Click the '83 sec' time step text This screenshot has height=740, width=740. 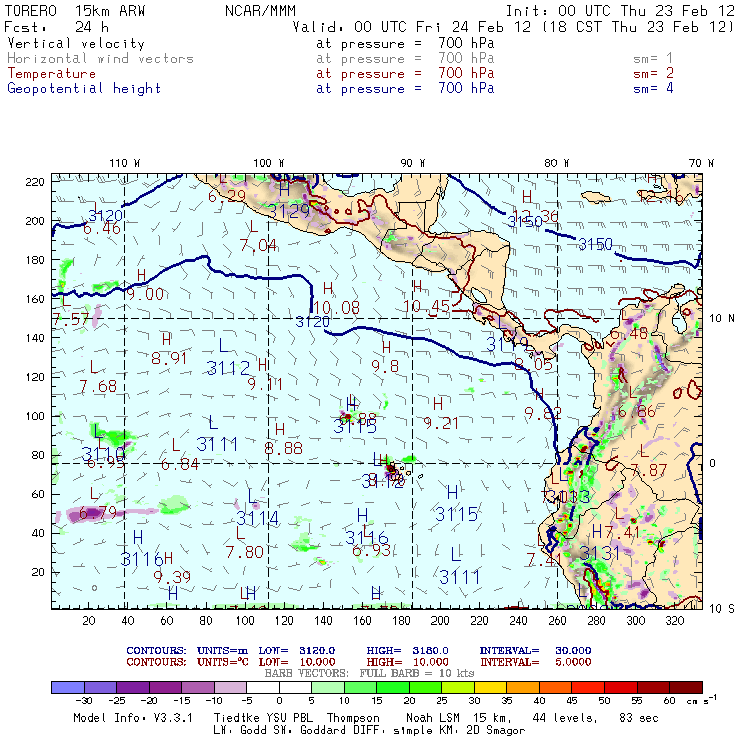point(639,718)
